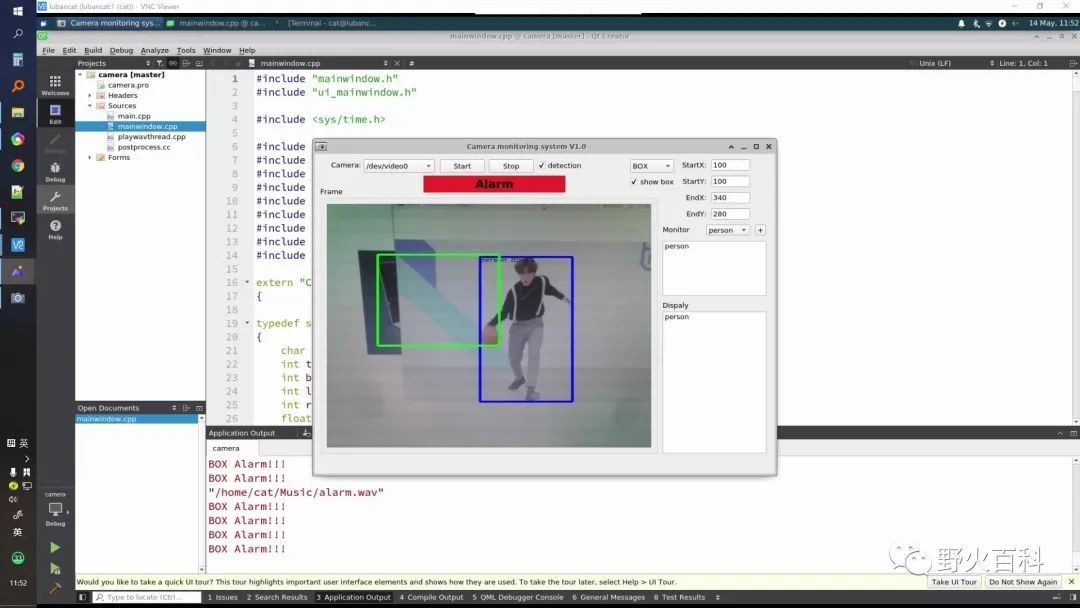The height and width of the screenshot is (608, 1080).
Task: Click the Build hammer icon
Action: [55, 588]
